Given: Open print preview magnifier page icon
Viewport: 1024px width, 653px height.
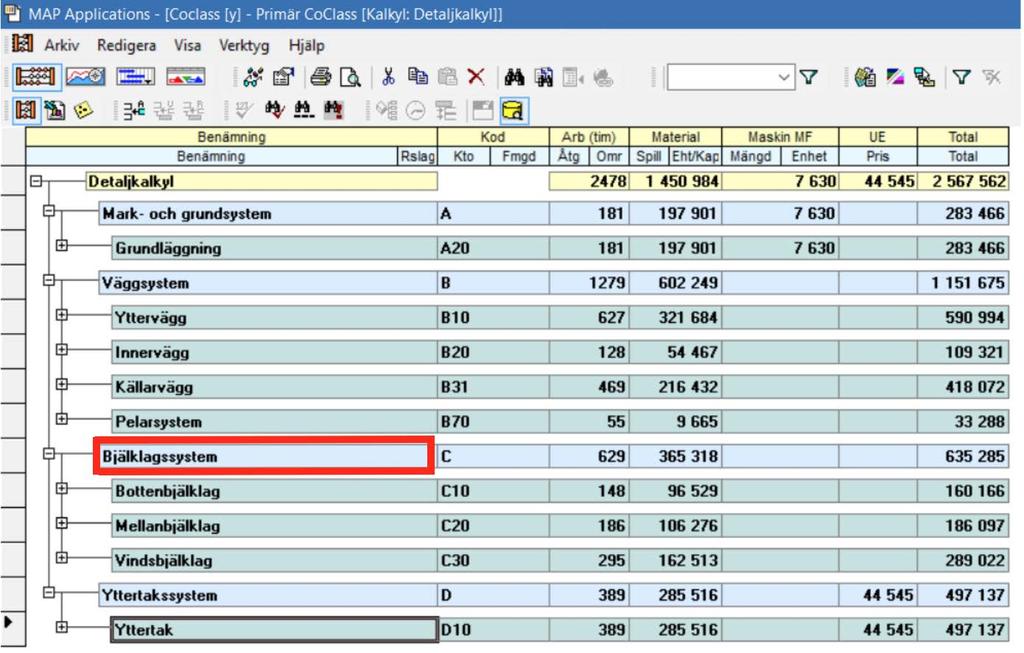Looking at the screenshot, I should click(351, 77).
